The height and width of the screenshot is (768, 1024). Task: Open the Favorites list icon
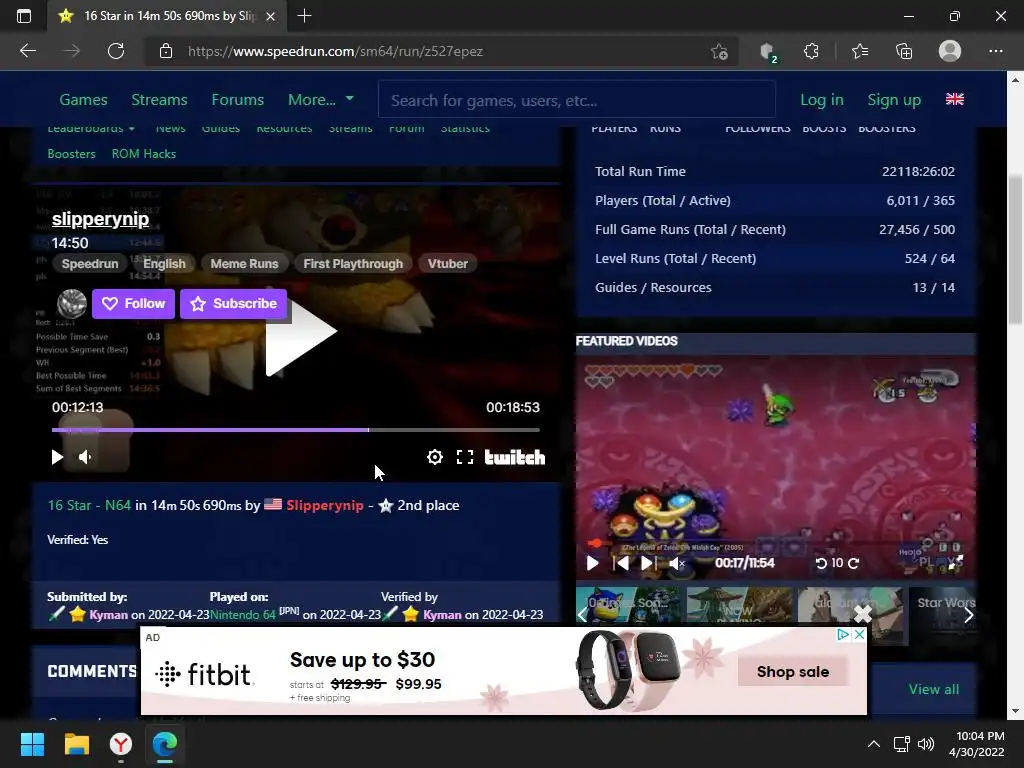(x=860, y=51)
